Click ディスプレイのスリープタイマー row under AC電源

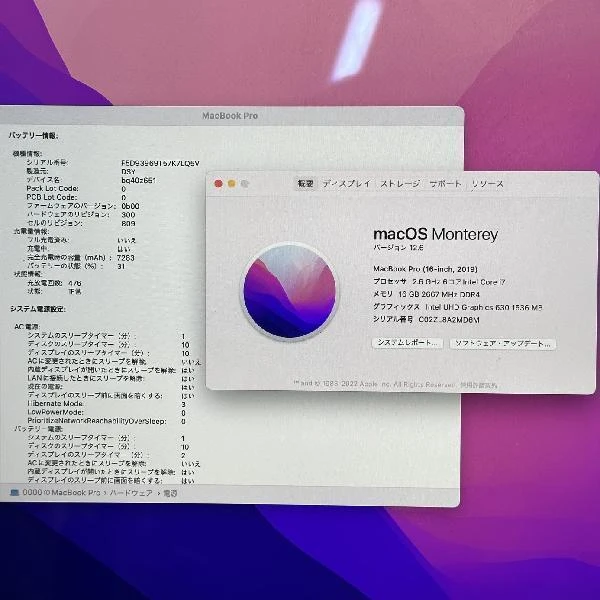[108, 353]
